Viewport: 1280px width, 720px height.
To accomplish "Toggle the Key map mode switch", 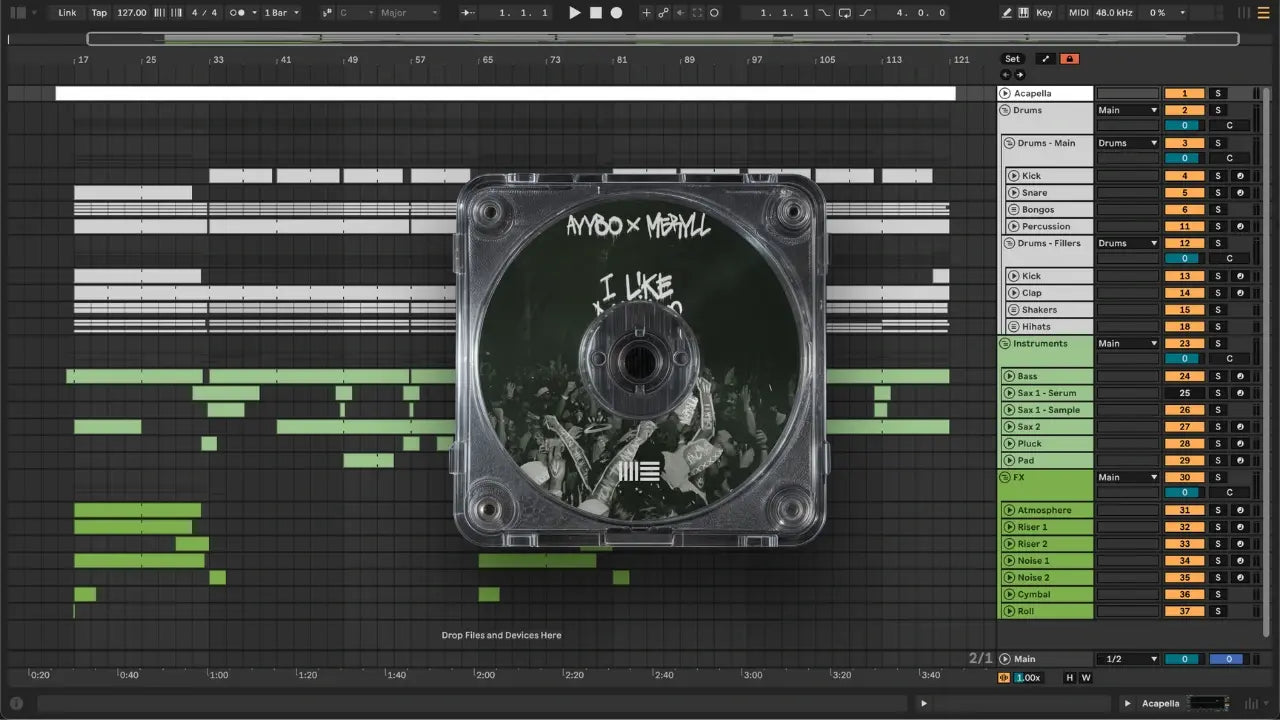I will (x=1044, y=13).
